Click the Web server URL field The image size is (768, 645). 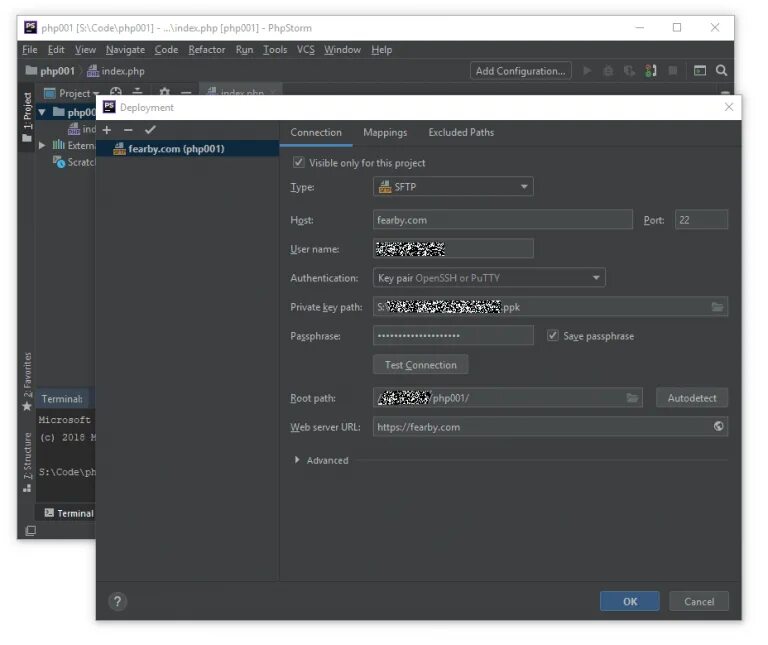[x=550, y=427]
